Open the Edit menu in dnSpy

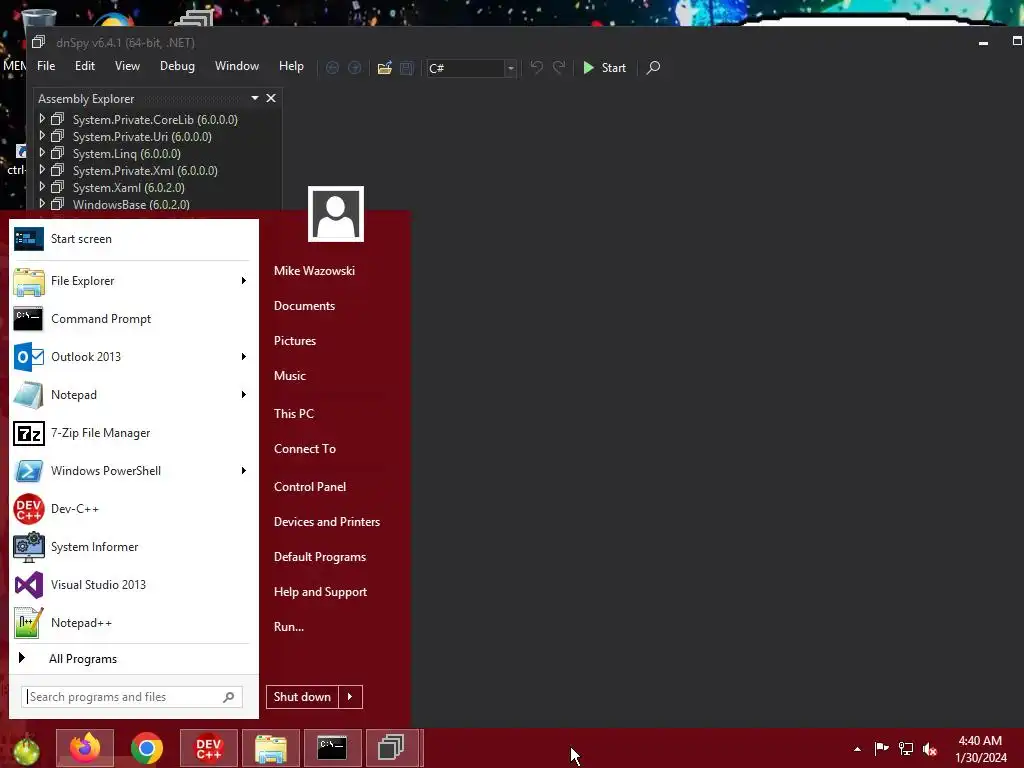pos(85,66)
